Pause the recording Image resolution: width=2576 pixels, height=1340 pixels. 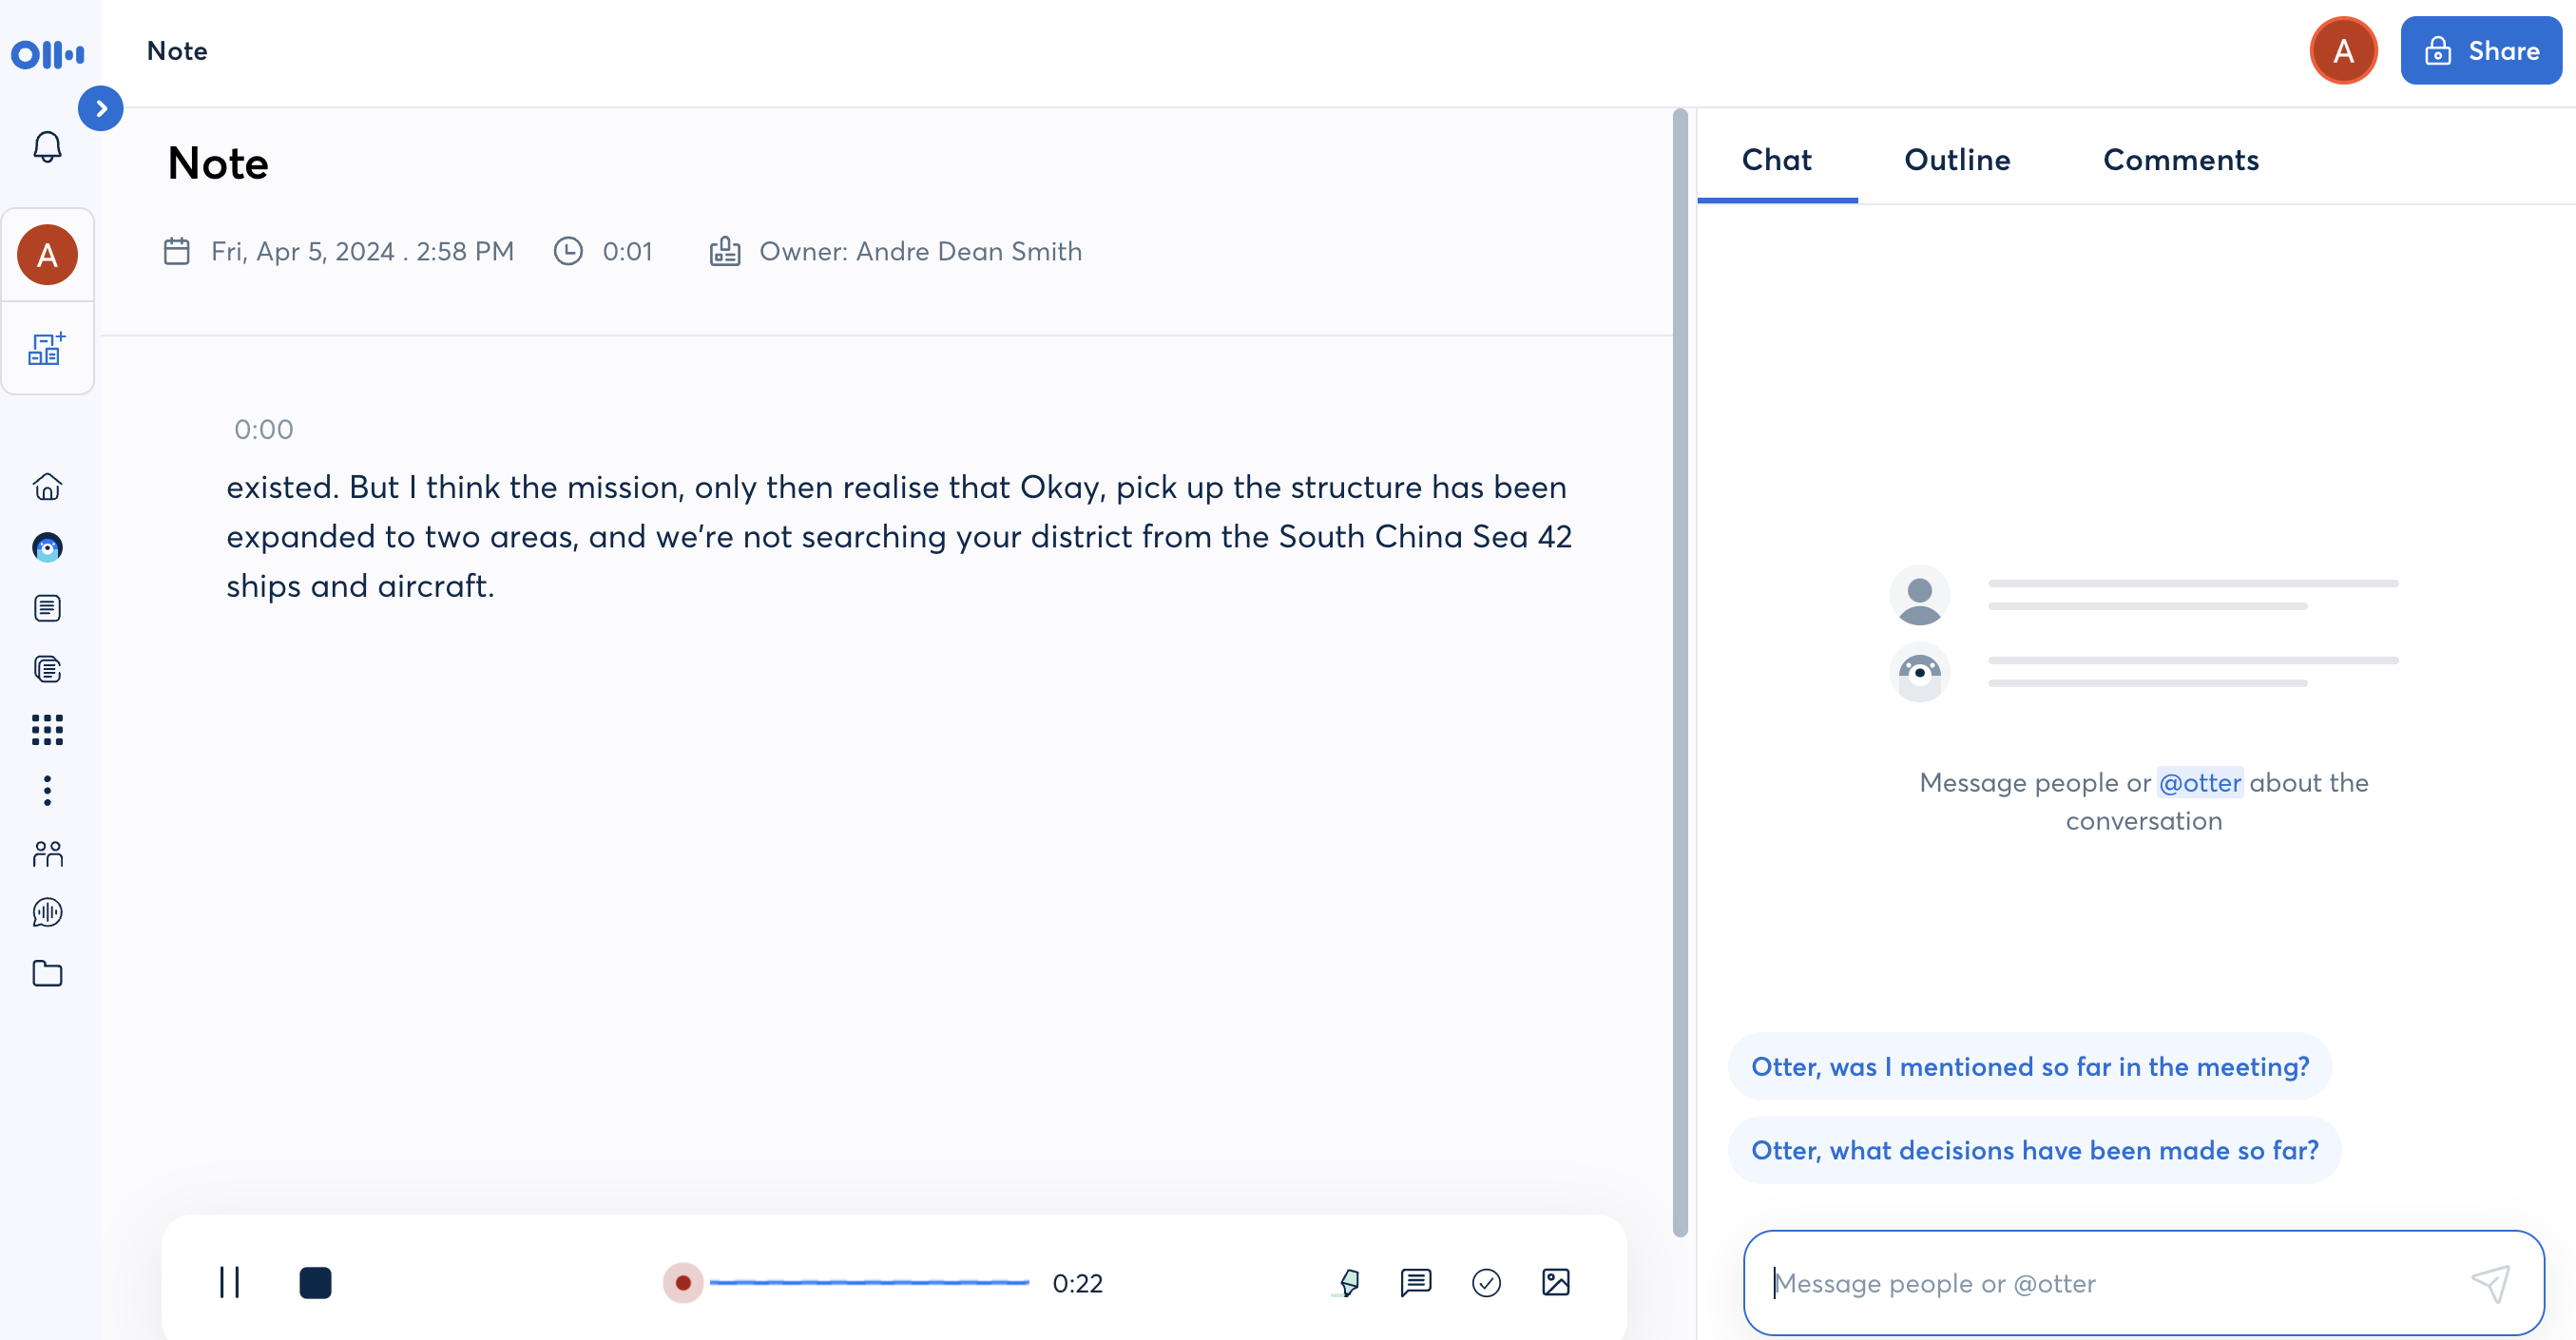click(x=229, y=1282)
